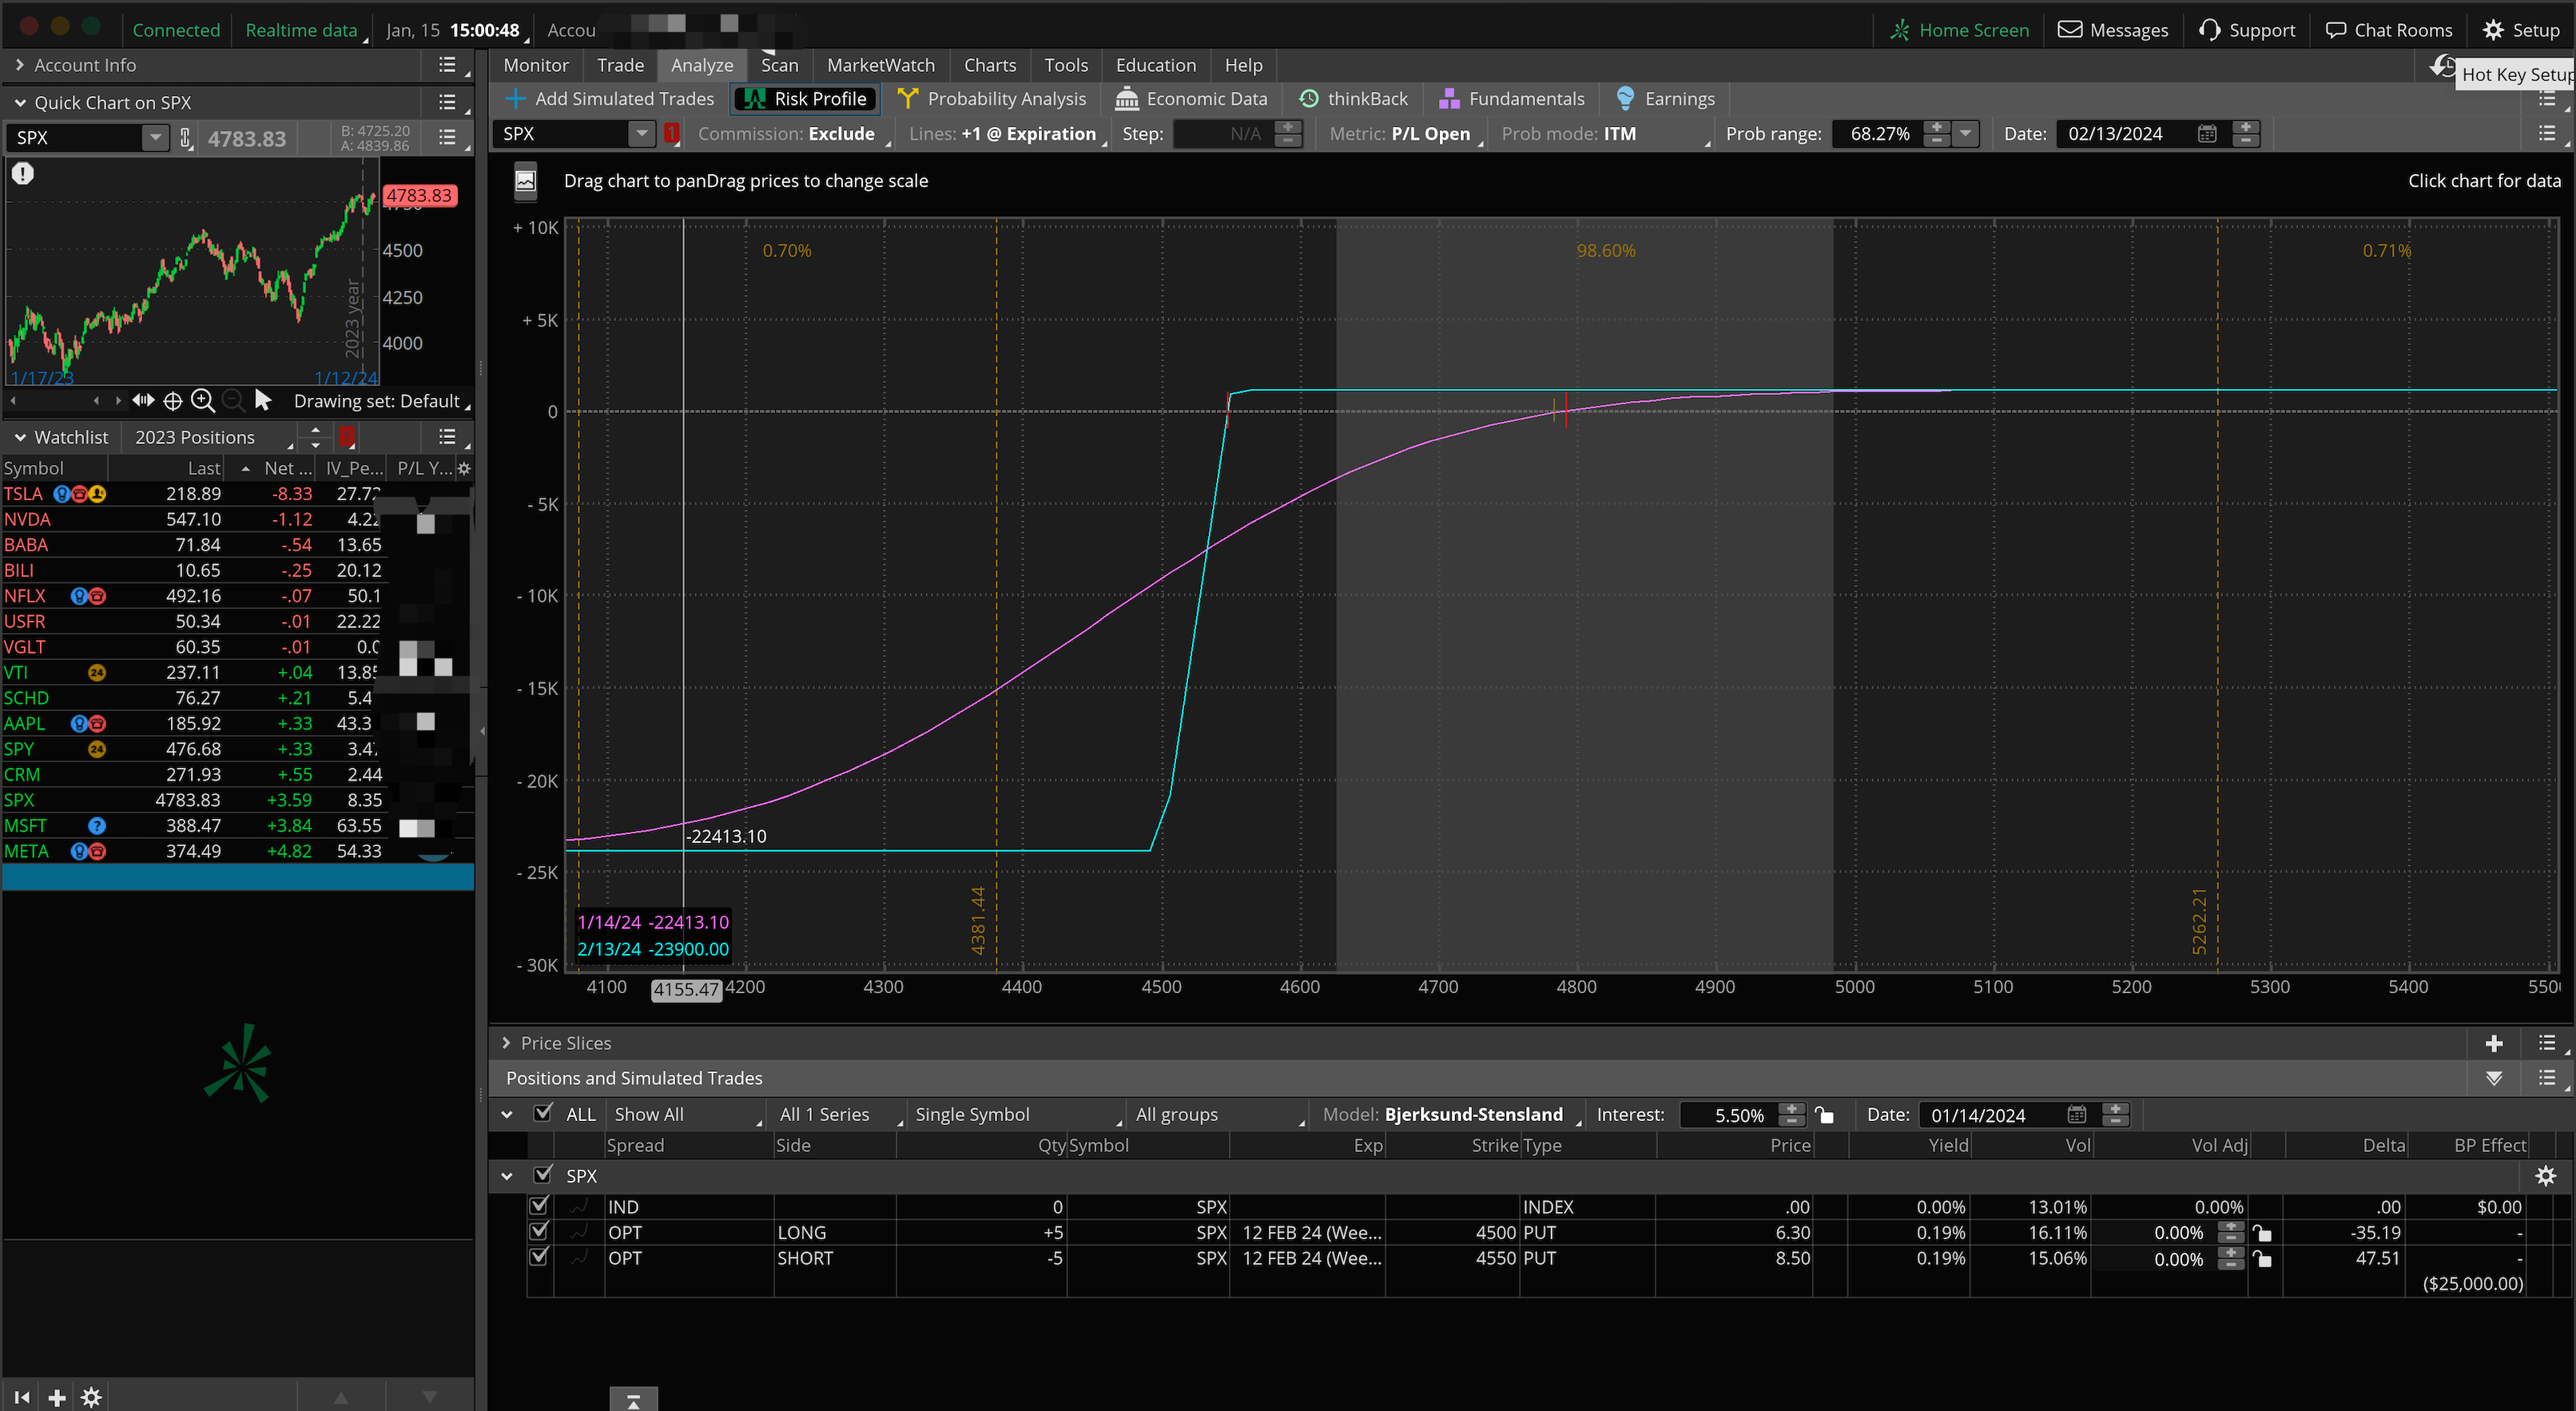Toggle the red symbol link indicator next to SPX field

tap(671, 133)
